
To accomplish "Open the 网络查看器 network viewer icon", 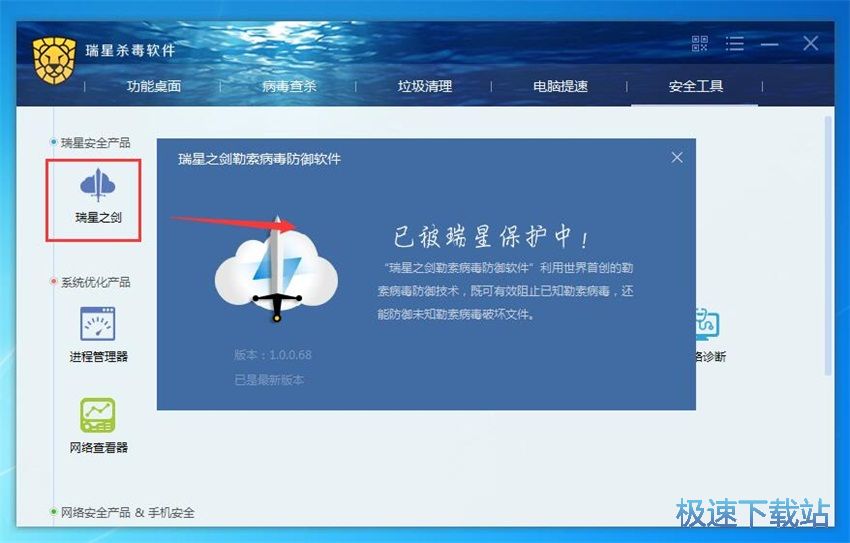I will tap(98, 415).
